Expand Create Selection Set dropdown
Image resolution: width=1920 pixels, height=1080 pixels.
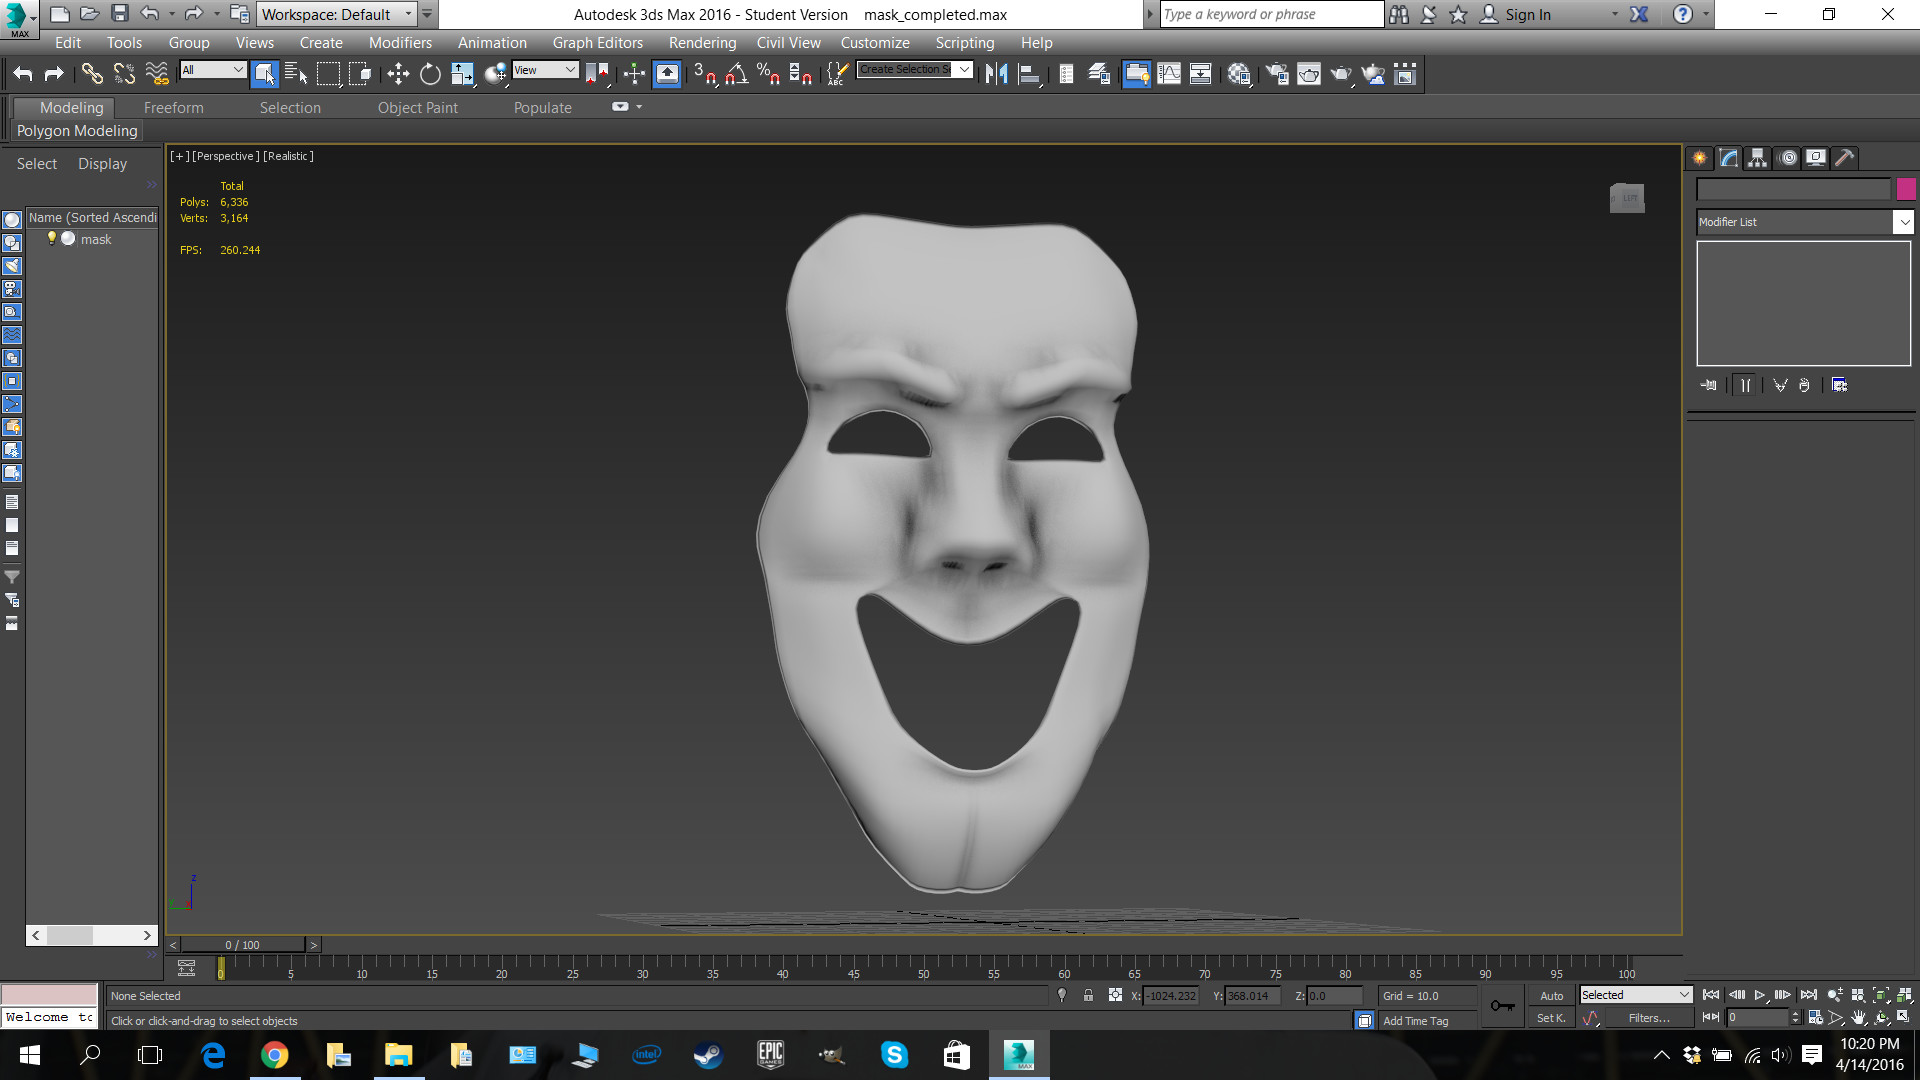pos(964,69)
